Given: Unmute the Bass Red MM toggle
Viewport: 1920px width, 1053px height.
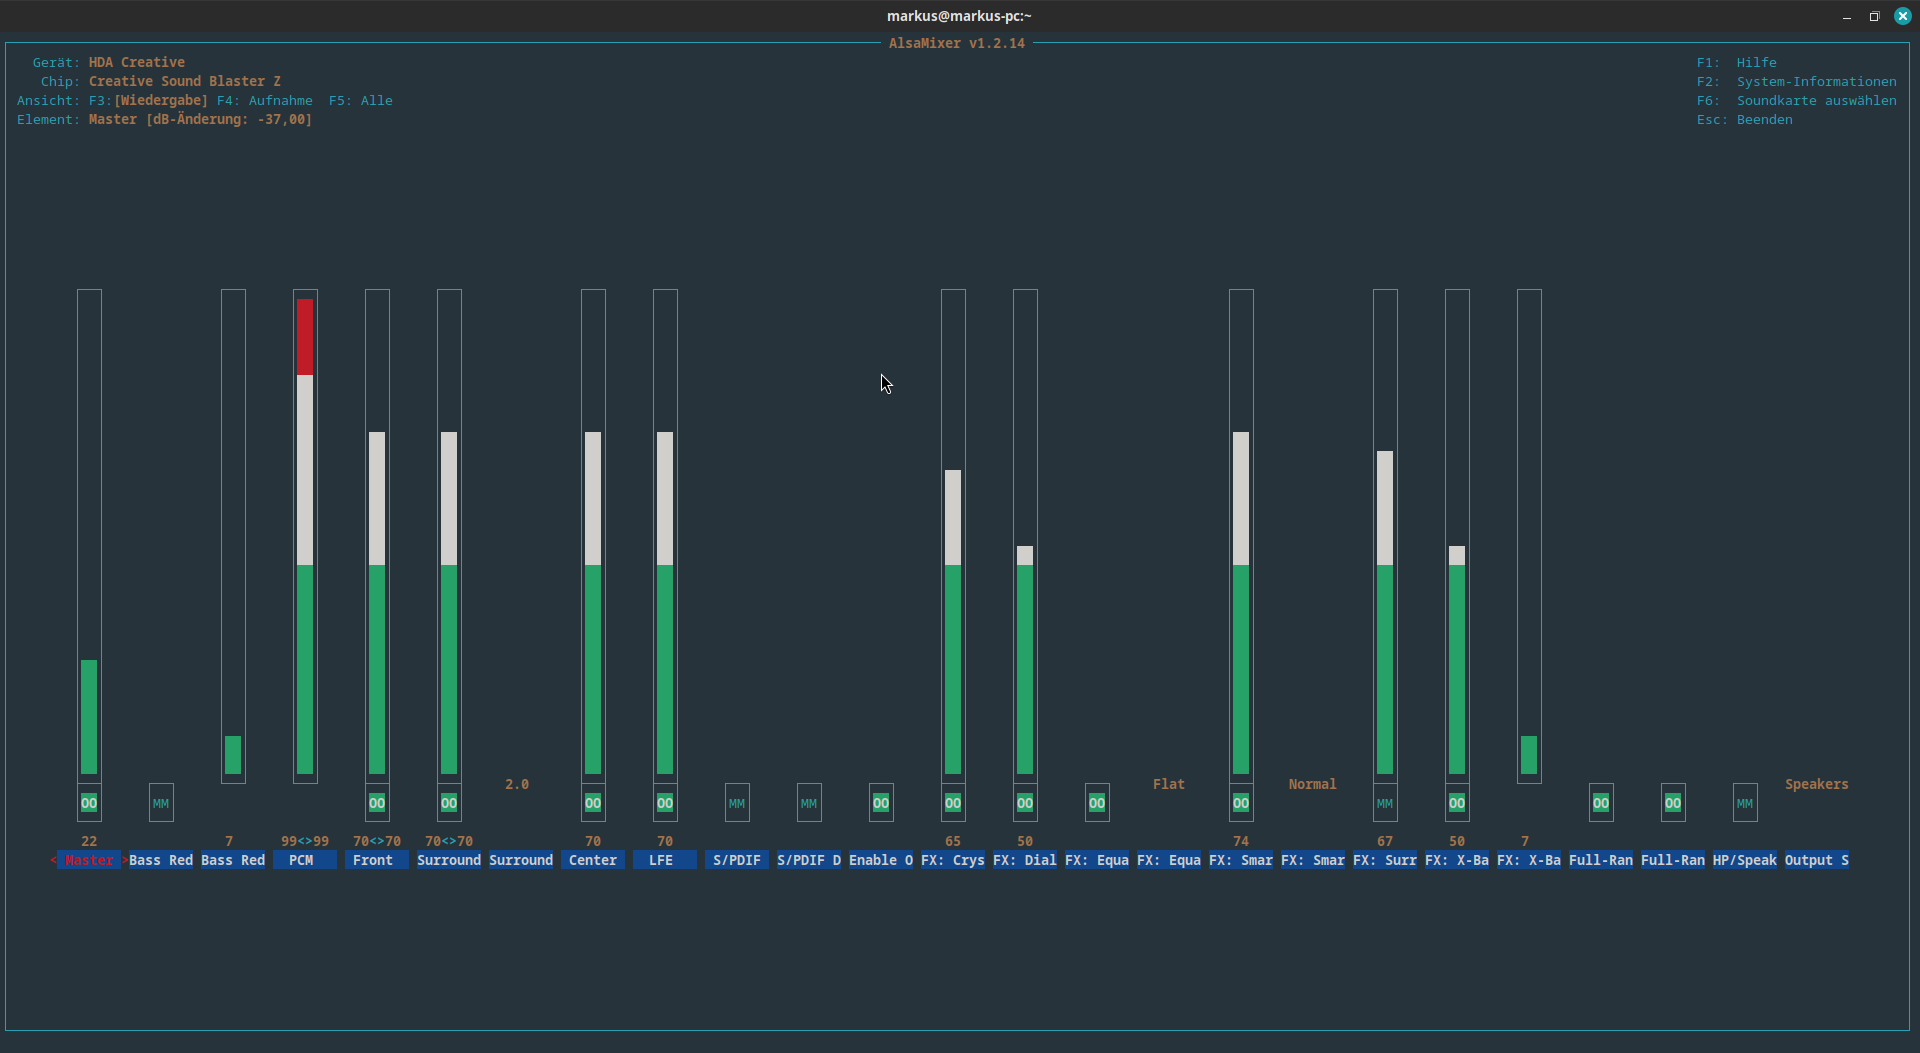Looking at the screenshot, I should coord(161,803).
